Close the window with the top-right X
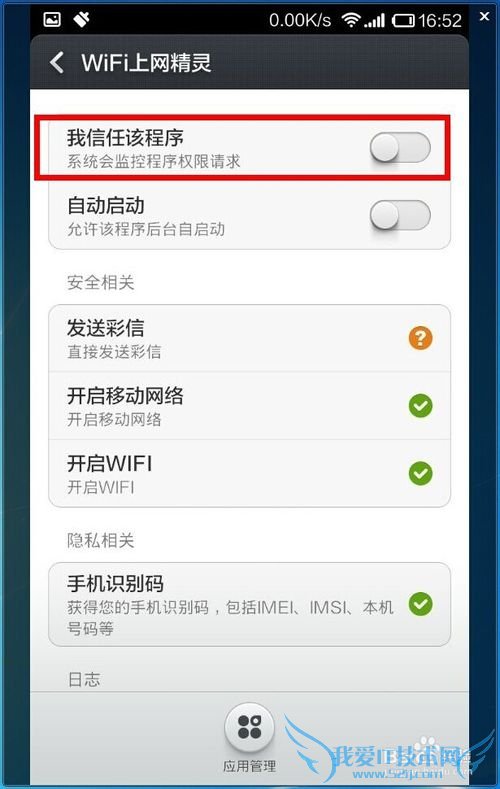 [484, 17]
